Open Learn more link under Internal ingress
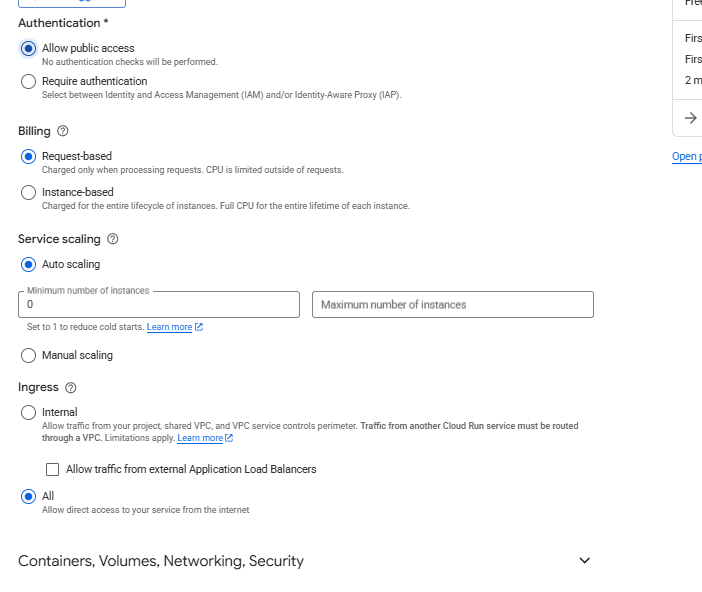The image size is (702, 592). point(200,438)
